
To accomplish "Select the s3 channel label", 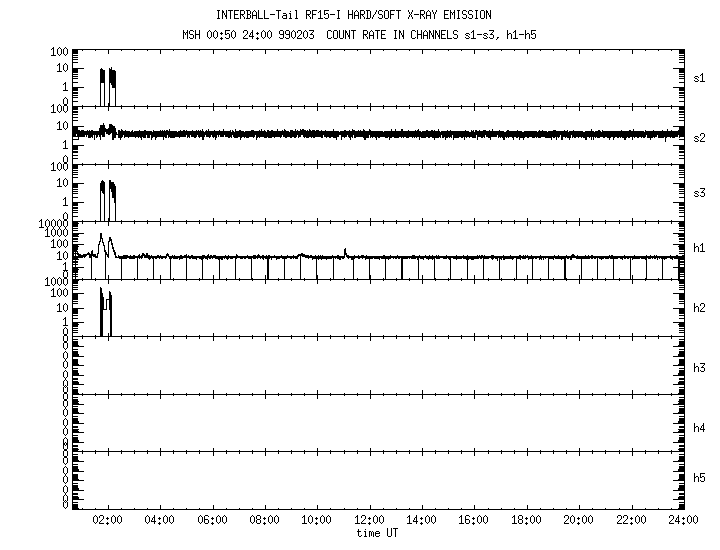I will click(700, 192).
